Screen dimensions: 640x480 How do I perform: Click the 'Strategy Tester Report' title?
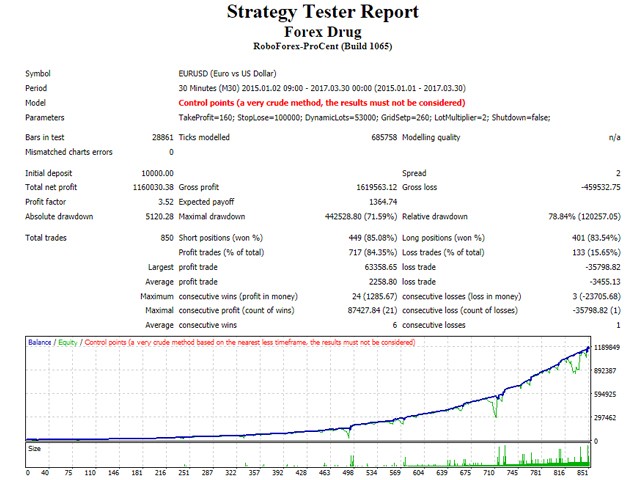pos(322,12)
